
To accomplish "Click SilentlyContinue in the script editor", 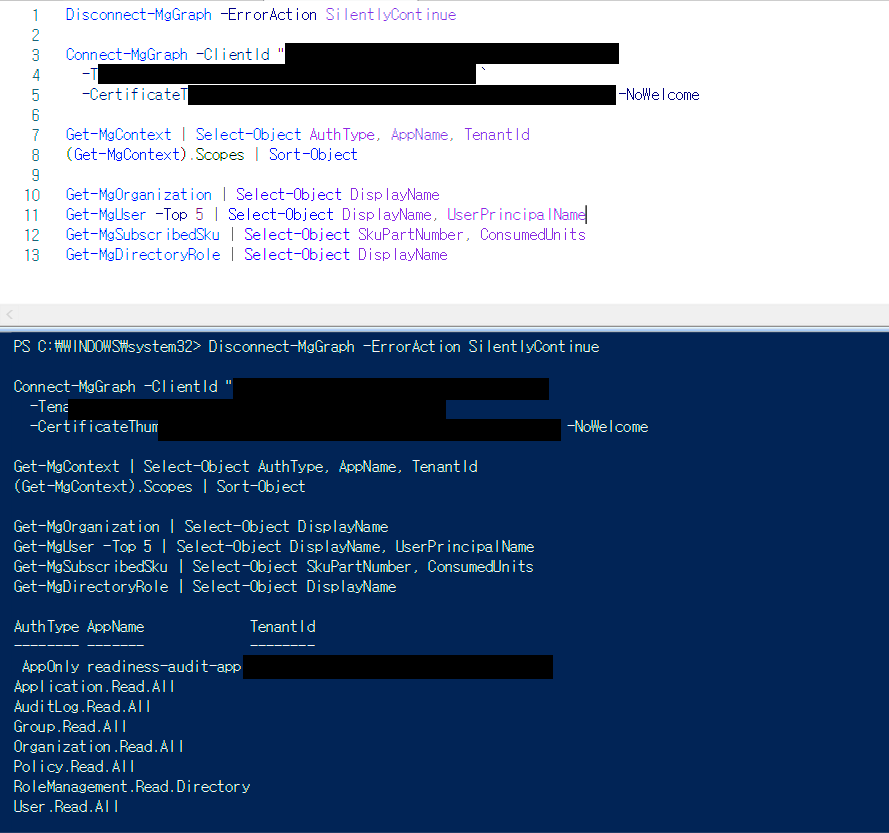I will 391,15.
